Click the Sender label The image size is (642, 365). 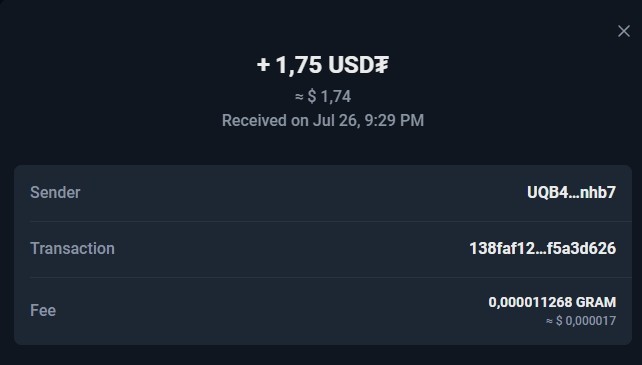pos(55,193)
